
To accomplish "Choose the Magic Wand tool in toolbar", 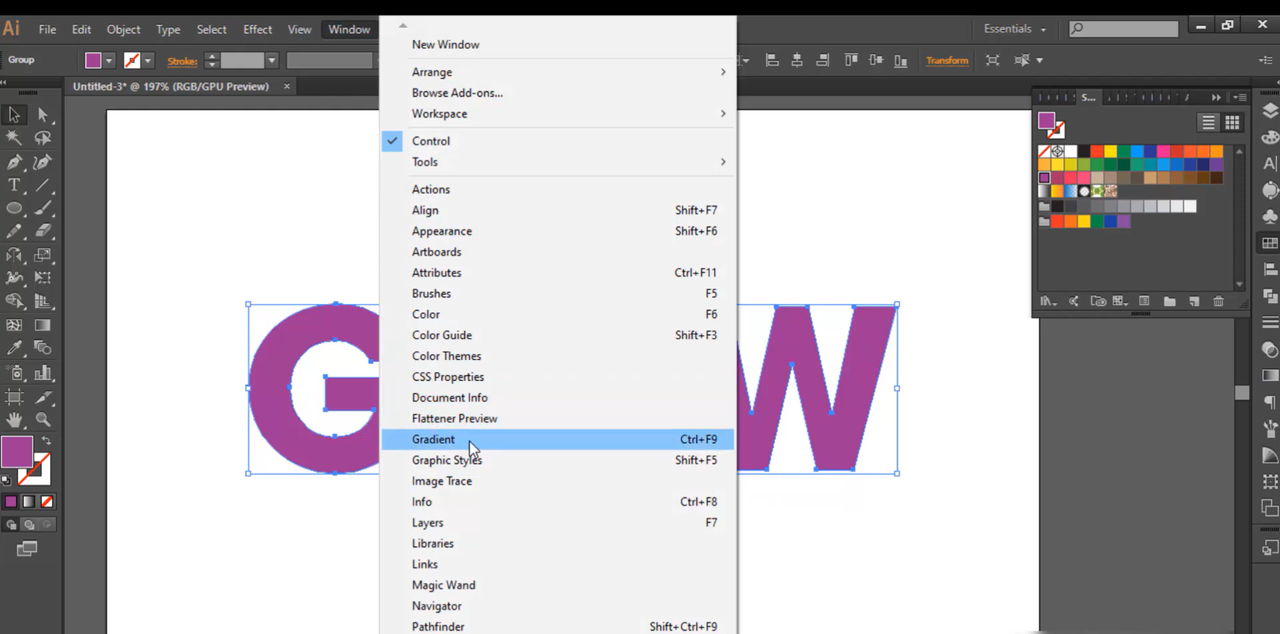I will click(14, 138).
